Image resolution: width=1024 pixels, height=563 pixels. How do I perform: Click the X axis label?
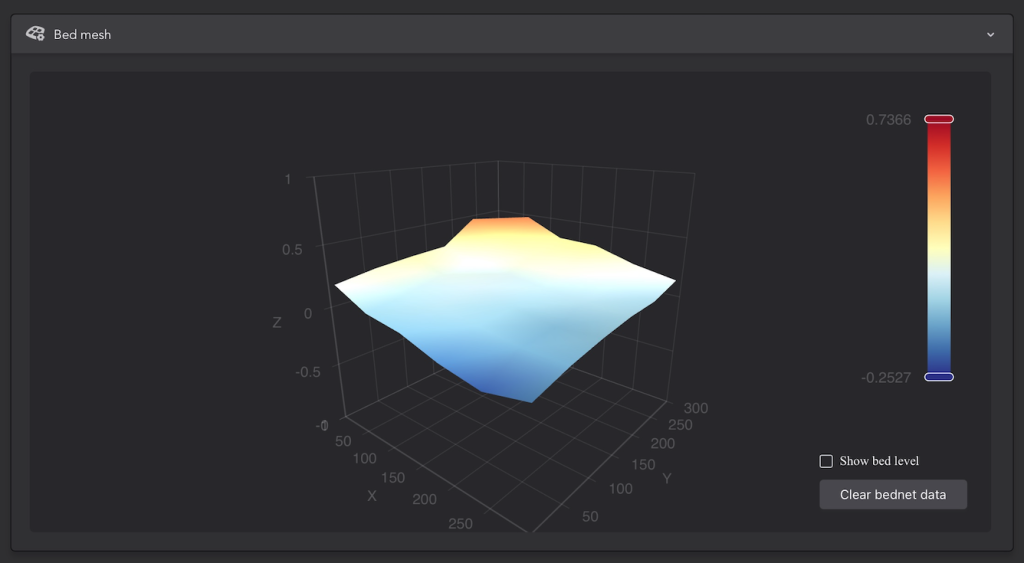[x=372, y=496]
